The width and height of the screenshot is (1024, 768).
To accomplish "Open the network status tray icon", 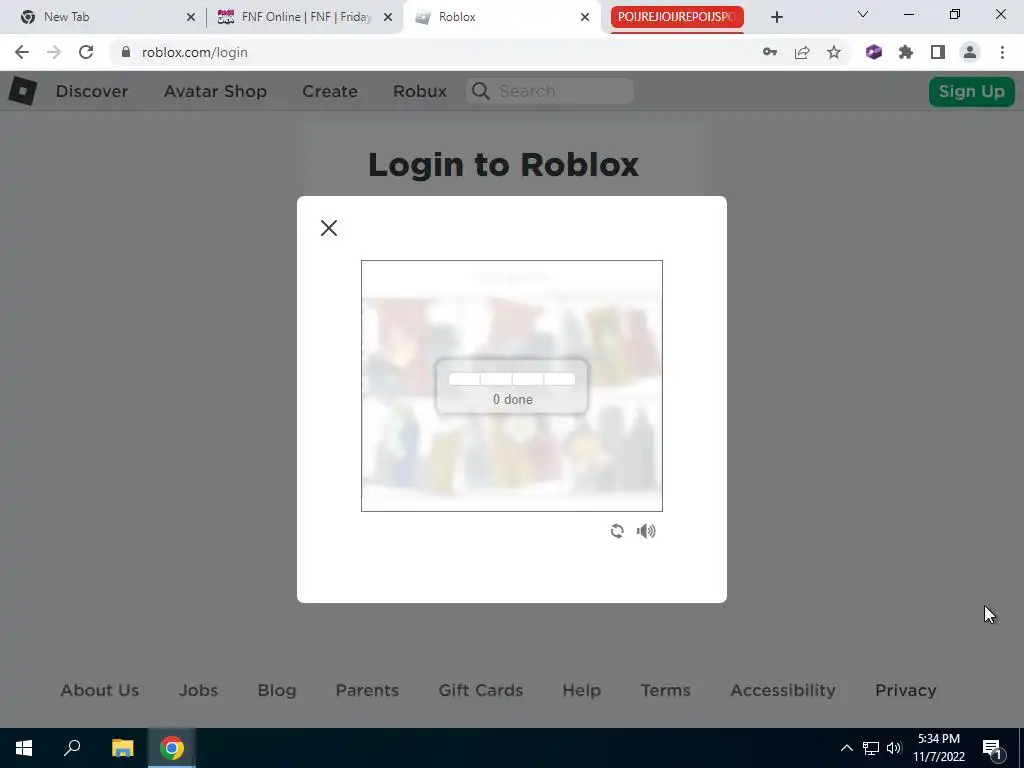I will pos(871,748).
